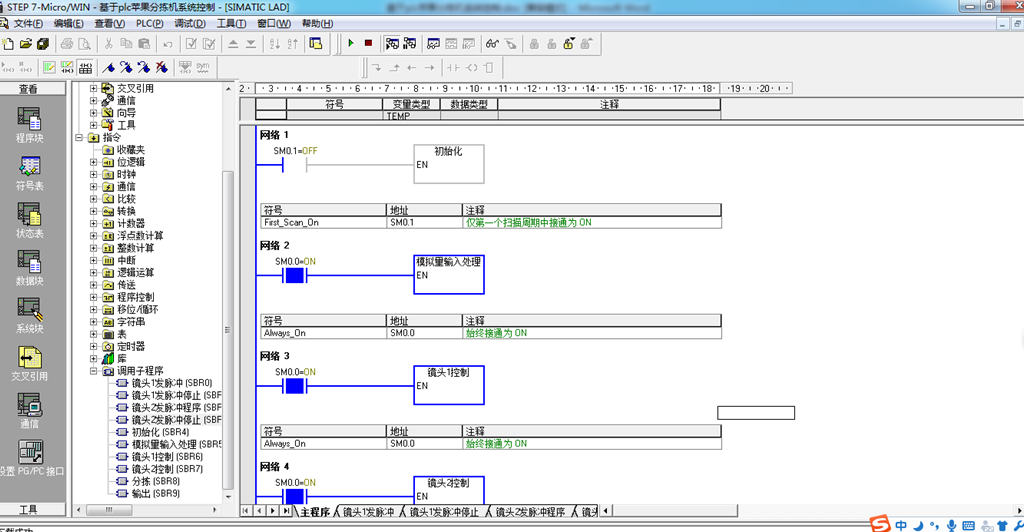Image resolution: width=1024 pixels, height=532 pixels.
Task: Open the PLC(P) menu
Action: [150, 23]
